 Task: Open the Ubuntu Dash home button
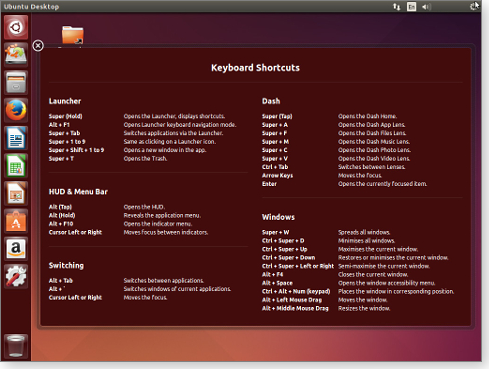pyautogui.click(x=16, y=27)
